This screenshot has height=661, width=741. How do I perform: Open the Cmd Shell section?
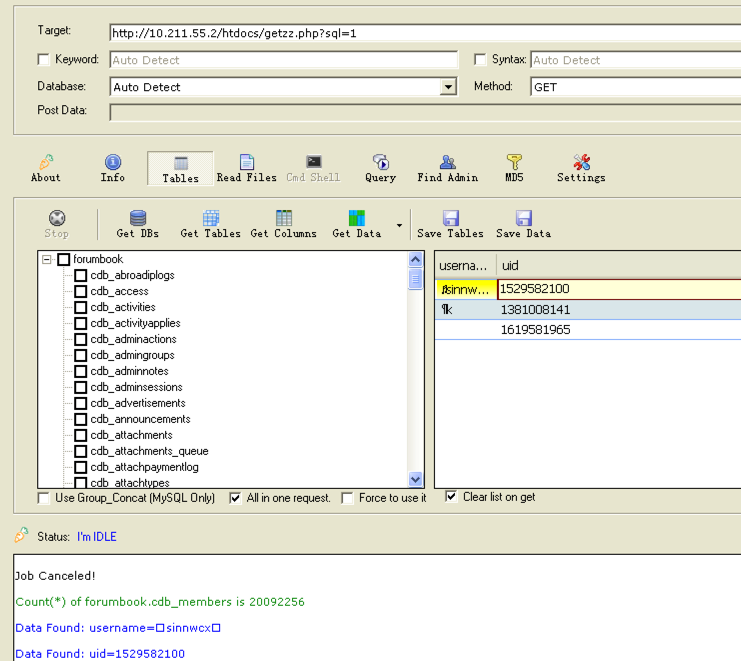pyautogui.click(x=313, y=168)
